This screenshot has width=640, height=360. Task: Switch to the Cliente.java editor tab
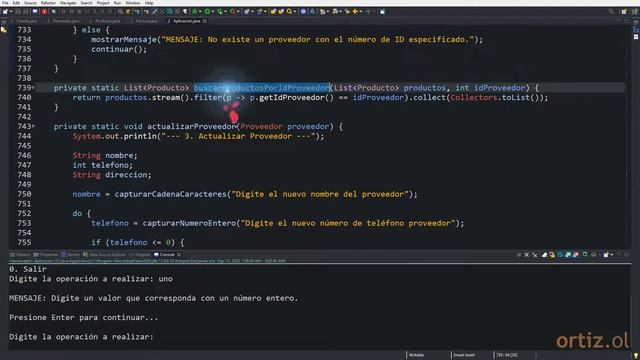tap(26, 21)
